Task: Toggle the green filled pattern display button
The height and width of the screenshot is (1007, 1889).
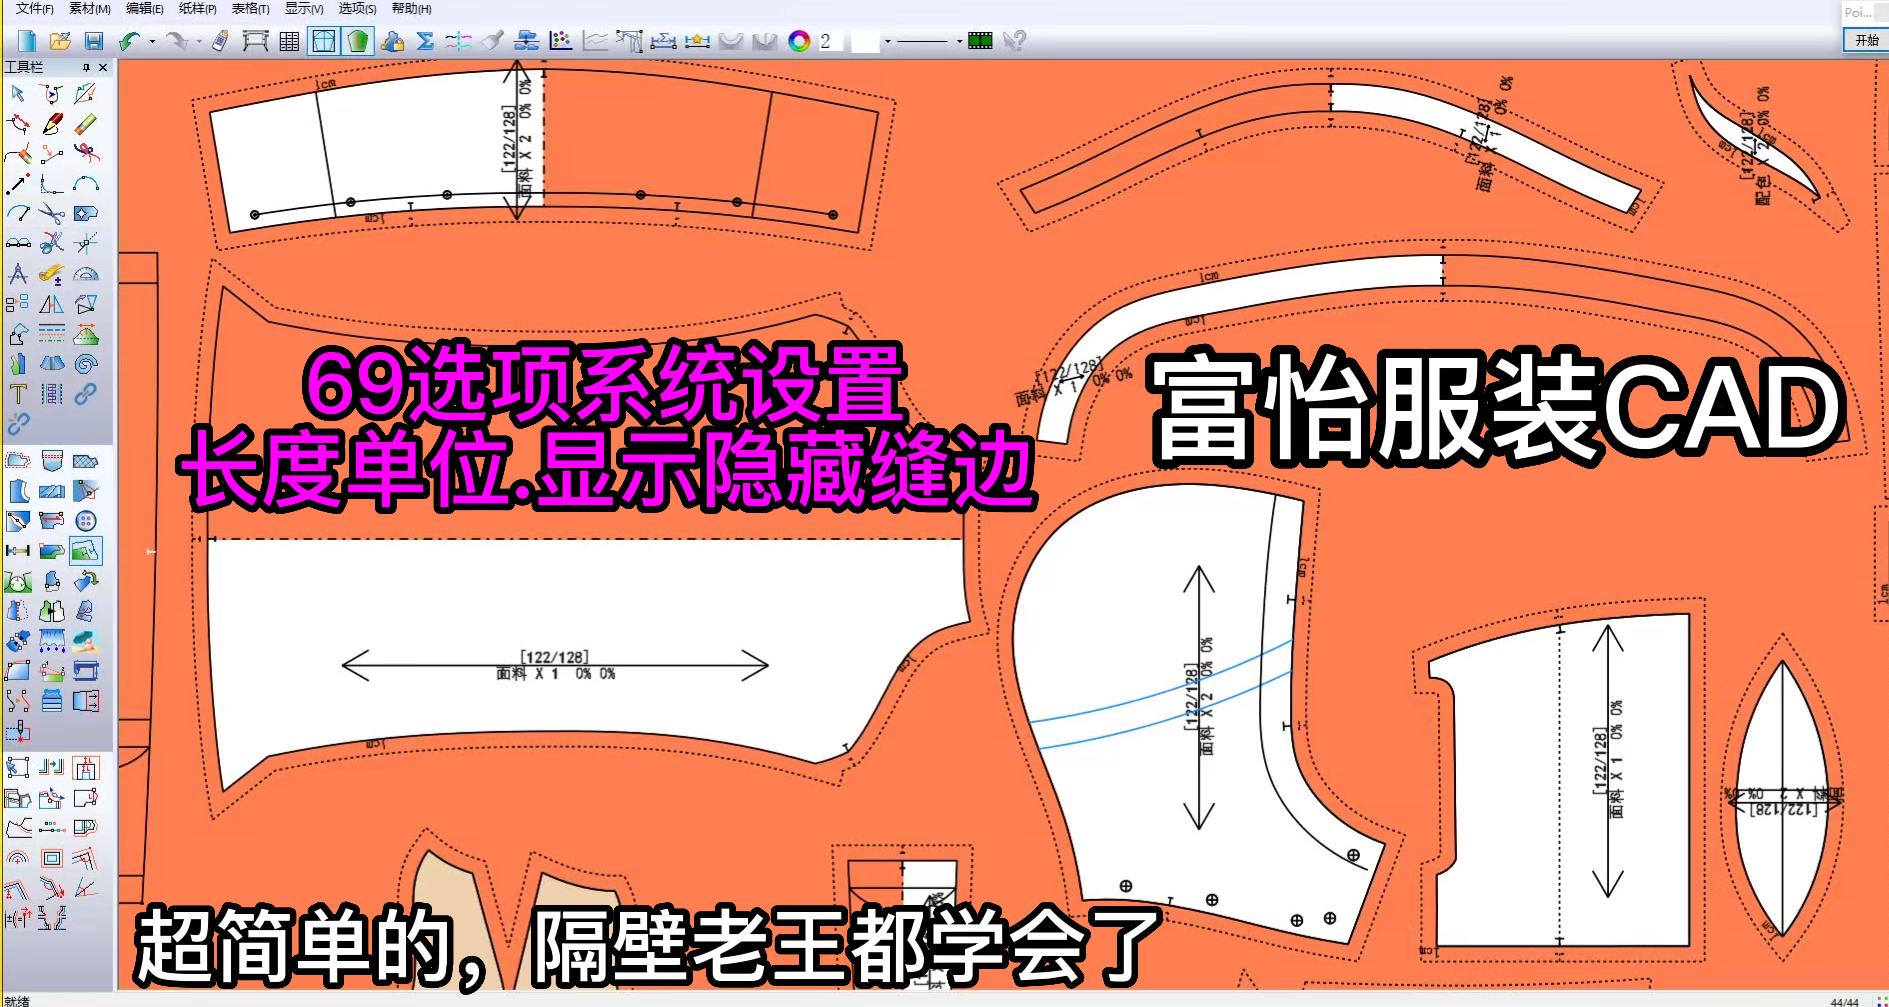Action: click(358, 41)
